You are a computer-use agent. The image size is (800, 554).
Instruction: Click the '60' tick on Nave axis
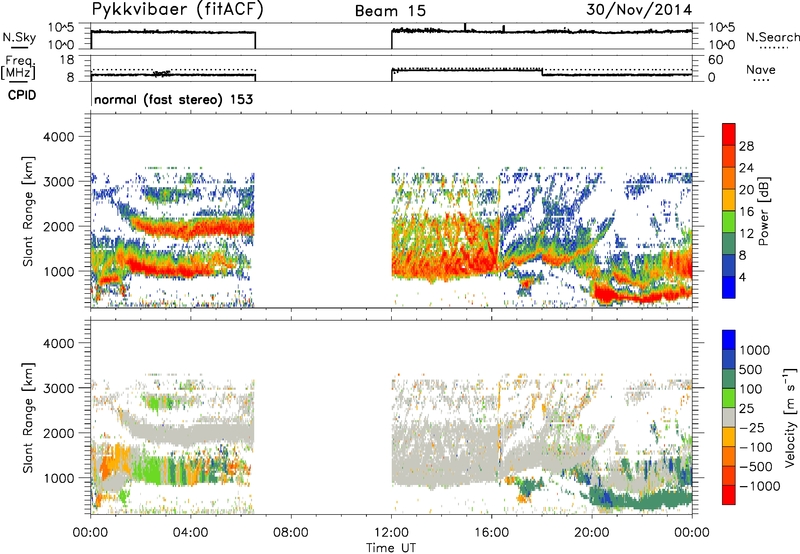(715, 60)
